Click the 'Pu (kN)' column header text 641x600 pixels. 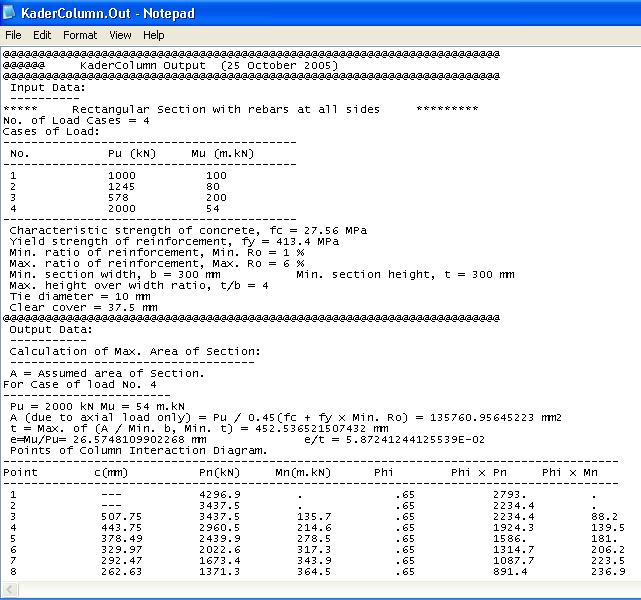(128, 154)
